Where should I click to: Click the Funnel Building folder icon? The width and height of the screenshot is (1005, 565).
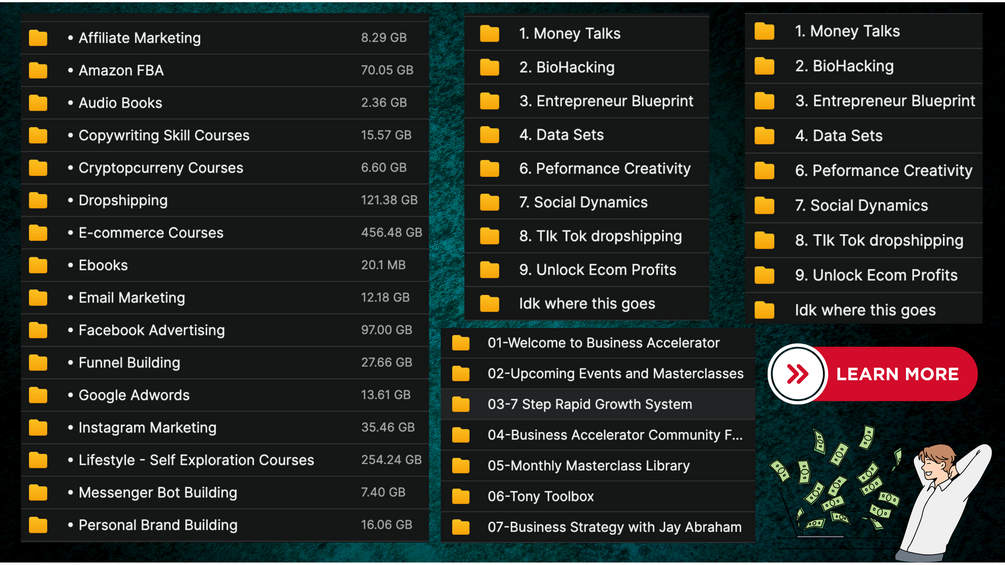coord(38,363)
